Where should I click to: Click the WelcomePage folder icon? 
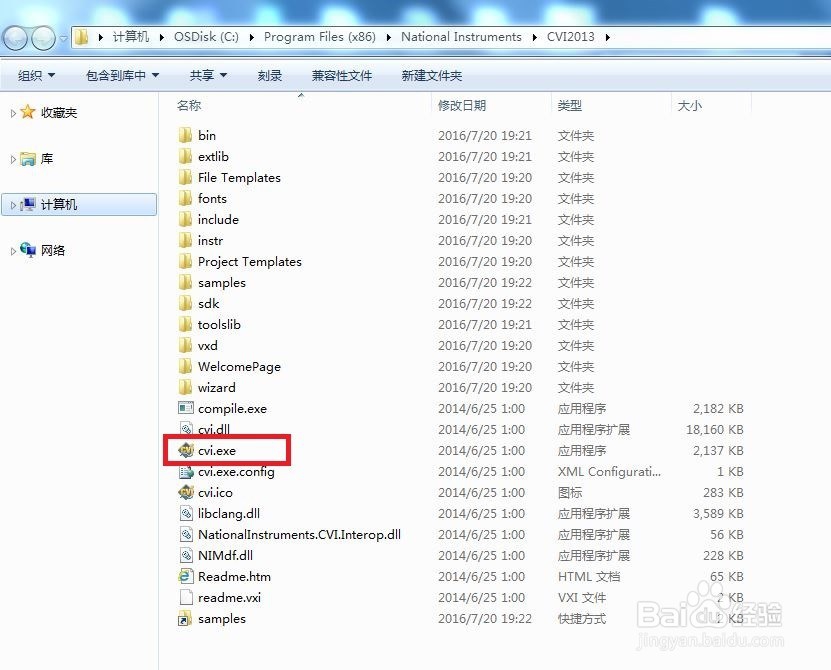coord(185,366)
